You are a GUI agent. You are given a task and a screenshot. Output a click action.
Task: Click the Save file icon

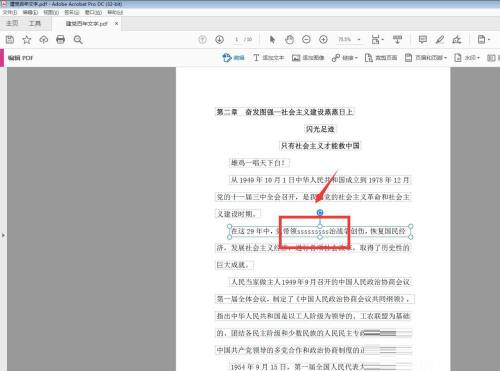(x=10, y=40)
